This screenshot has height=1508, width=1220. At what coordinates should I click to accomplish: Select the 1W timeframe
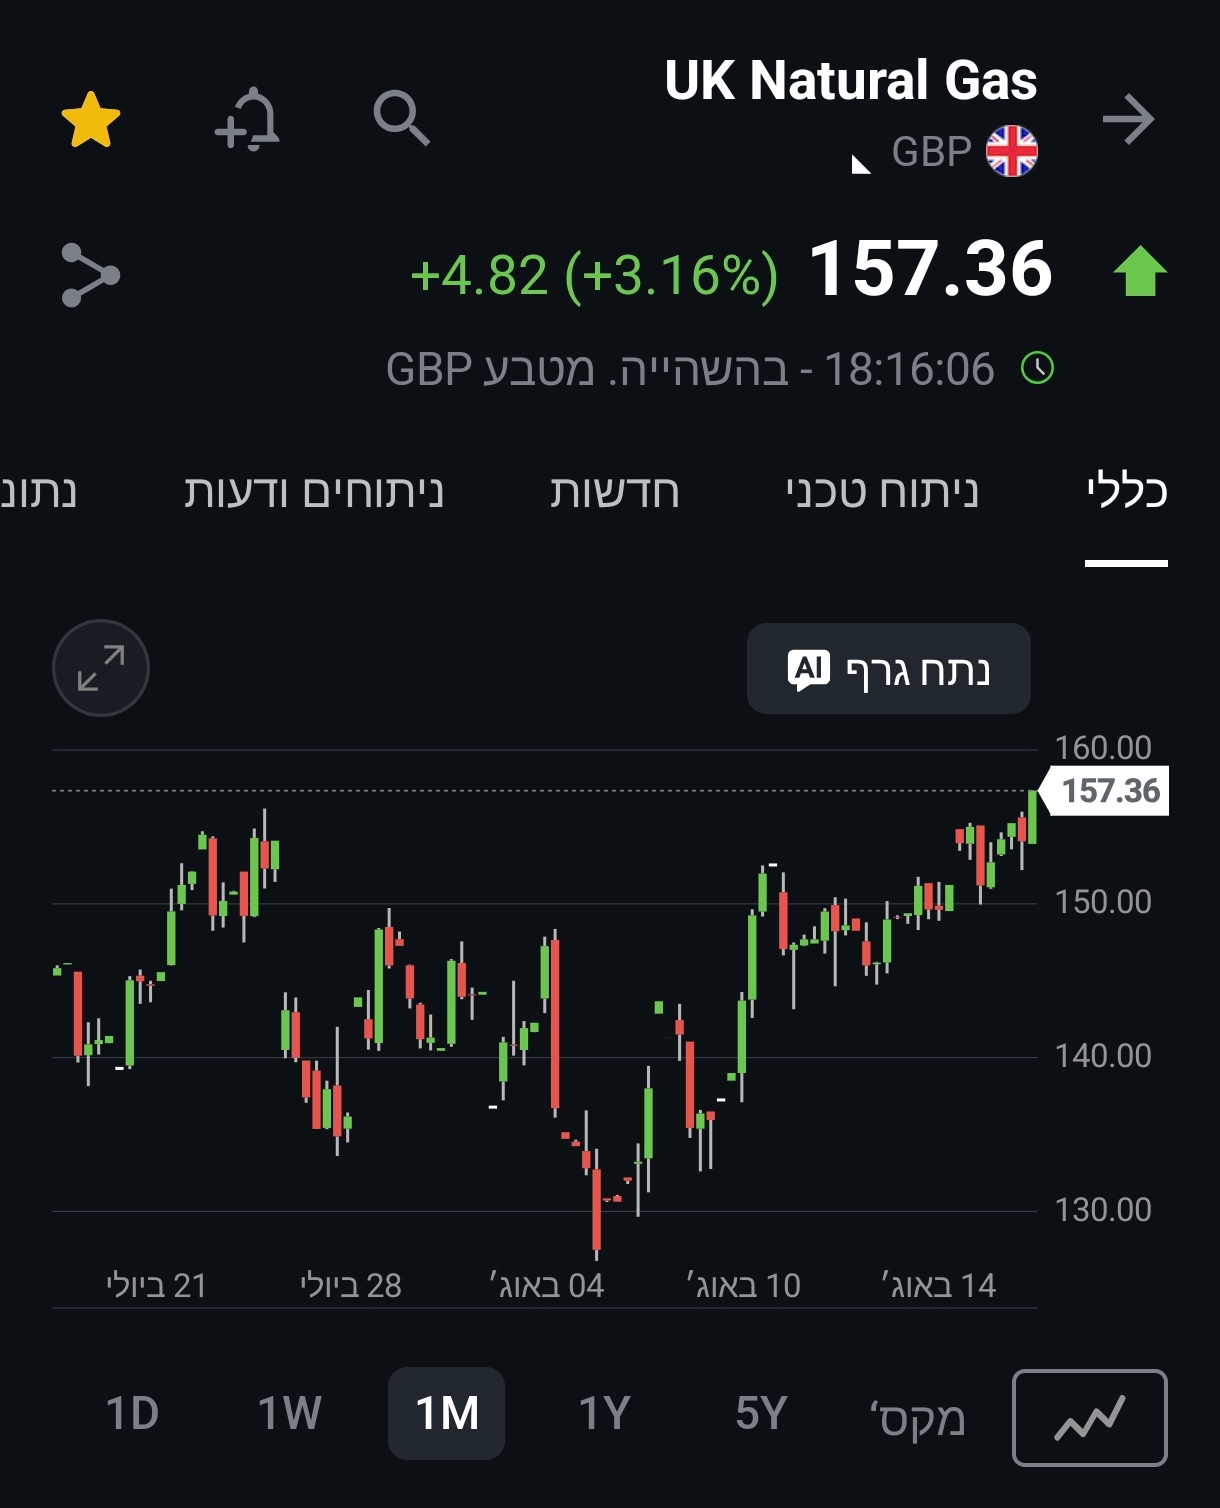click(289, 1414)
